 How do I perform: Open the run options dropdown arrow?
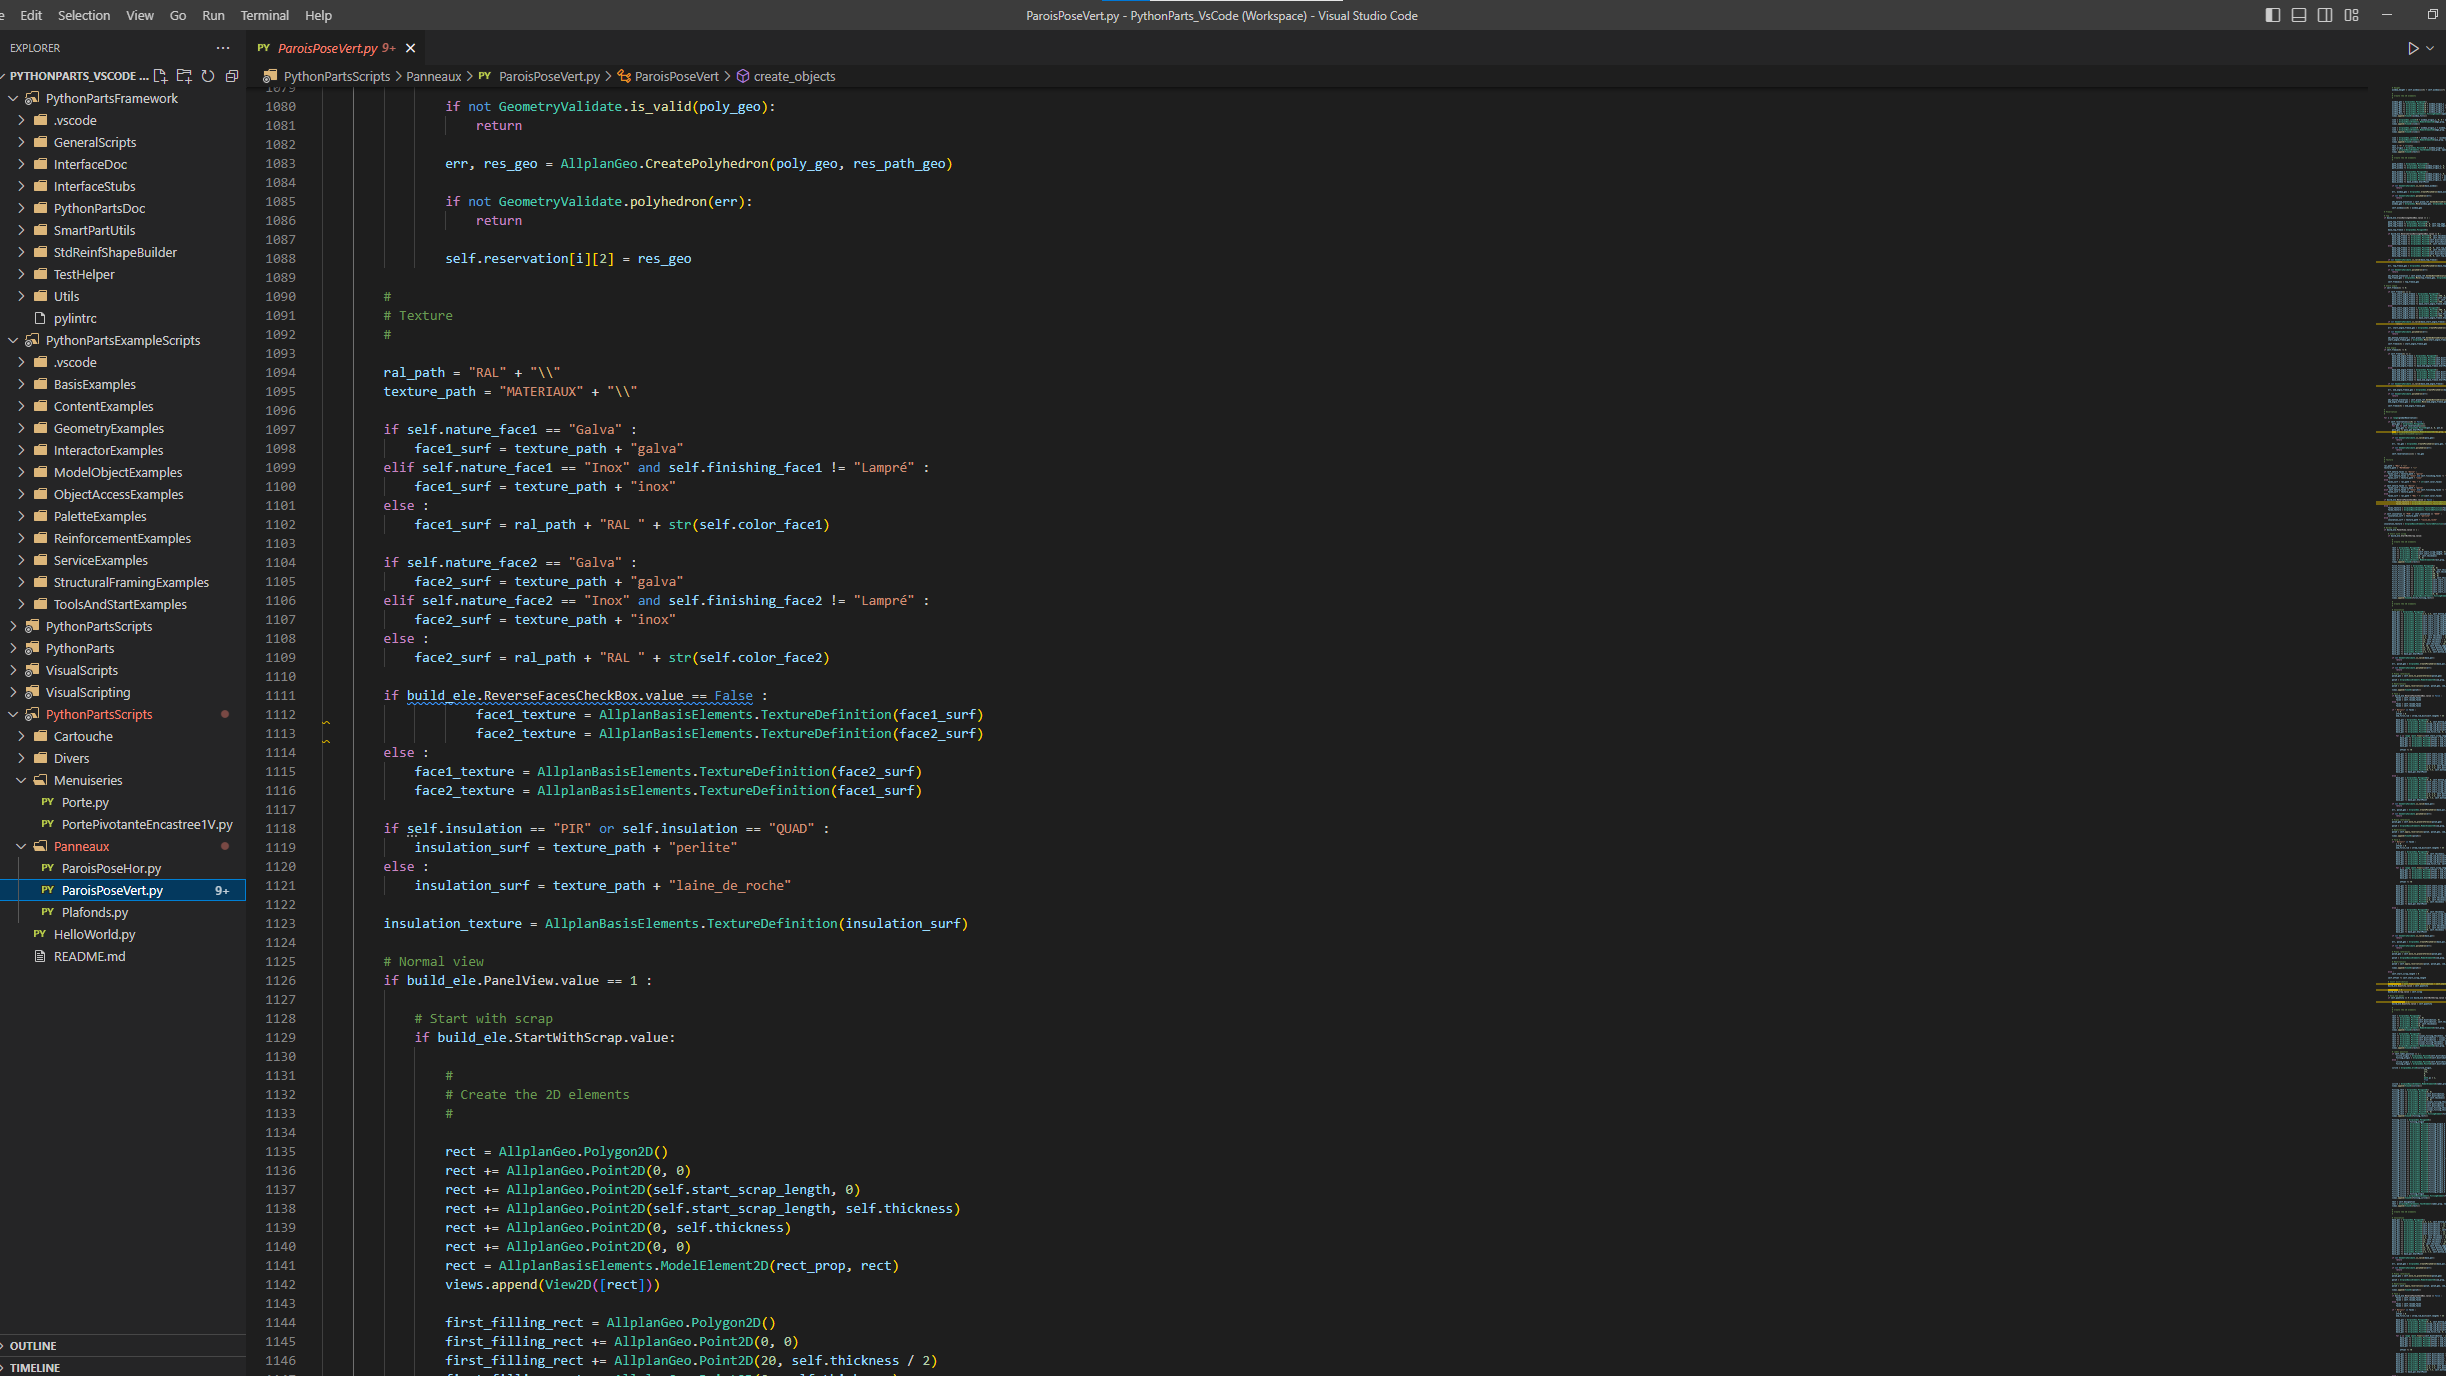[2430, 48]
